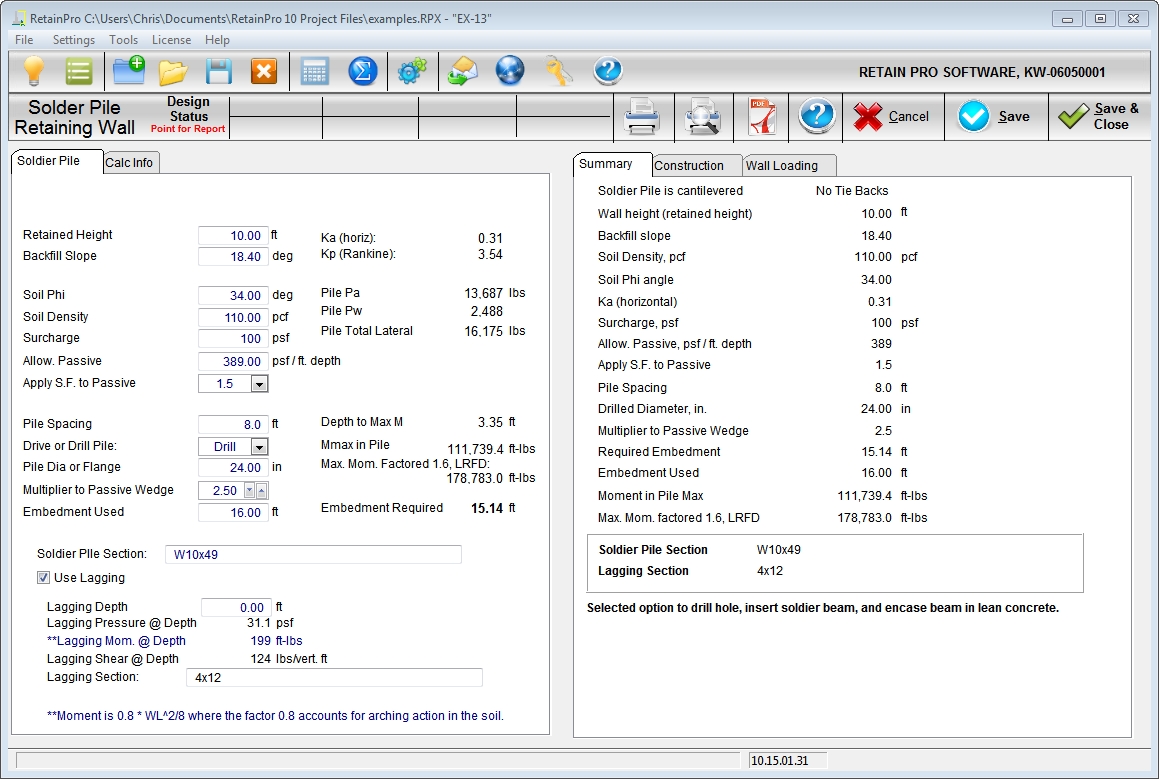Click the printer icon to print
Screen dimensions: 1159x779
642,117
